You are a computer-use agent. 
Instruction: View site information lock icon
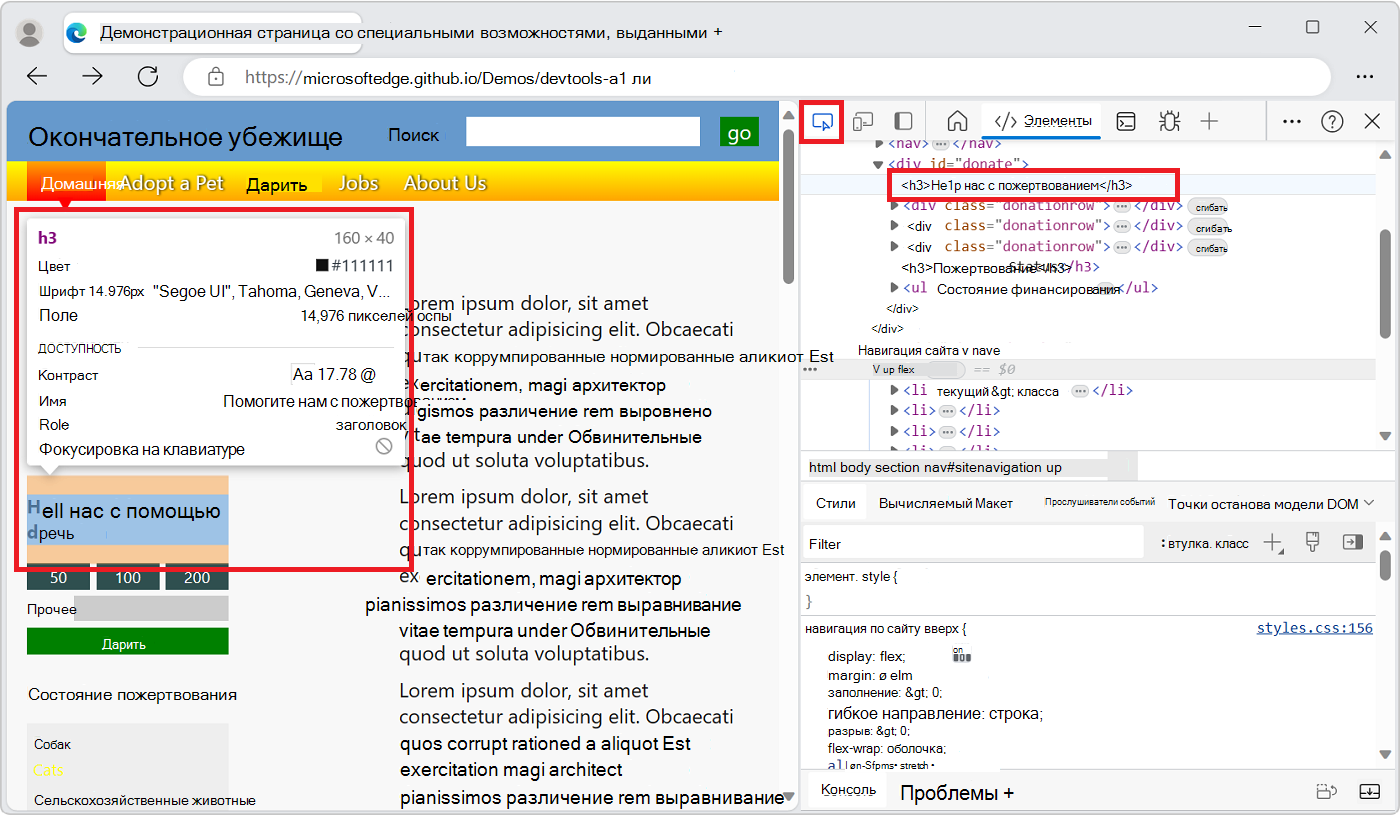215,77
